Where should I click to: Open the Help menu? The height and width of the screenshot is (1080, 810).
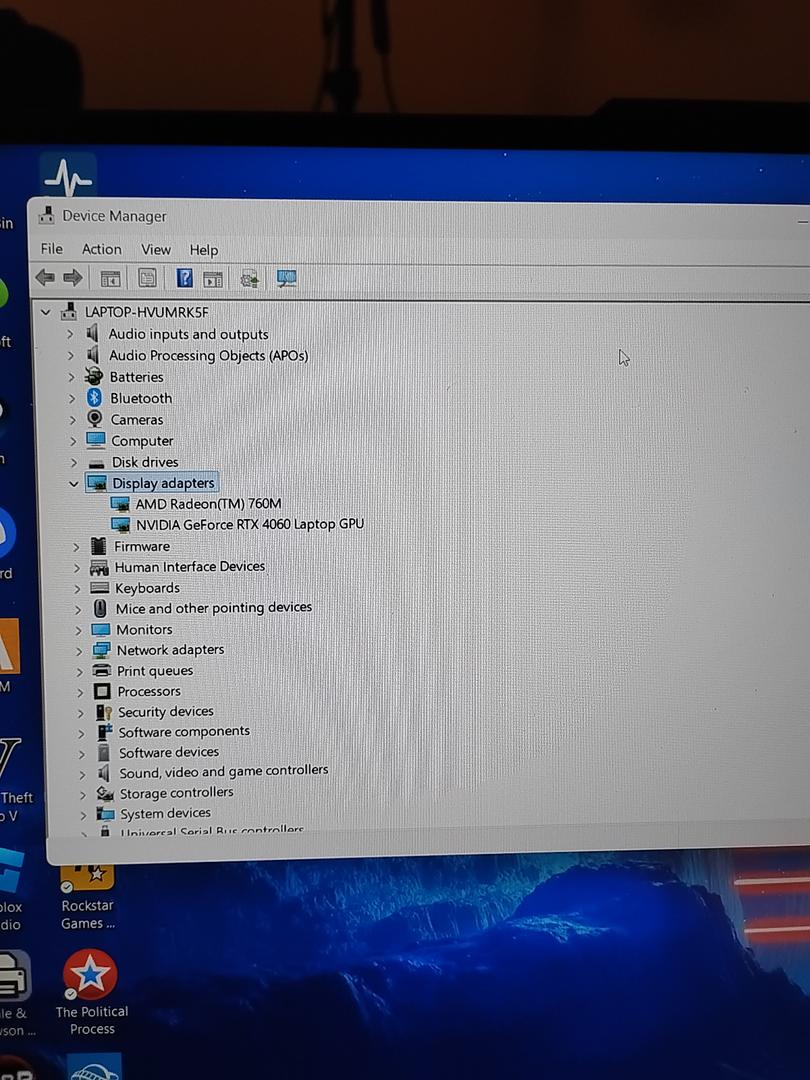[204, 250]
